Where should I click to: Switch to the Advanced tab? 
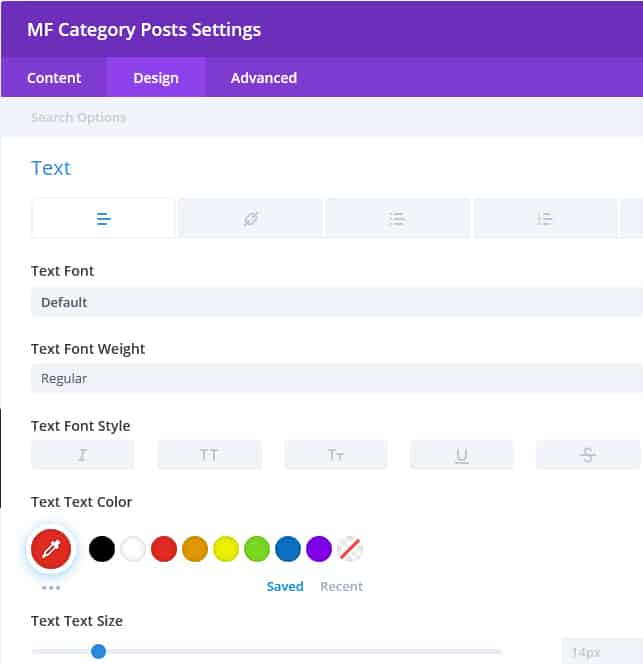pos(263,78)
